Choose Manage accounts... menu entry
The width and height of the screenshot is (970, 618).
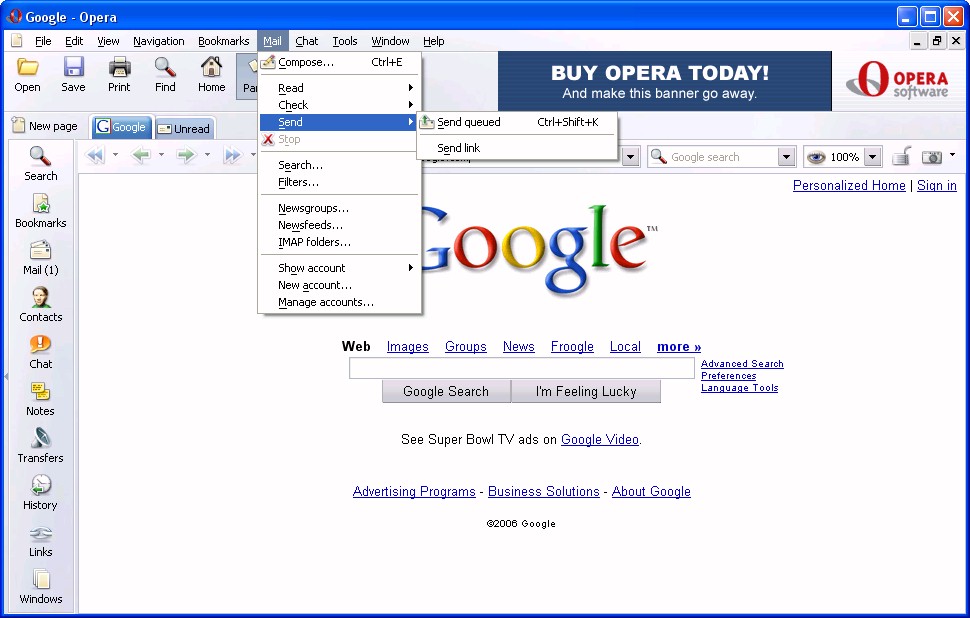(340, 302)
